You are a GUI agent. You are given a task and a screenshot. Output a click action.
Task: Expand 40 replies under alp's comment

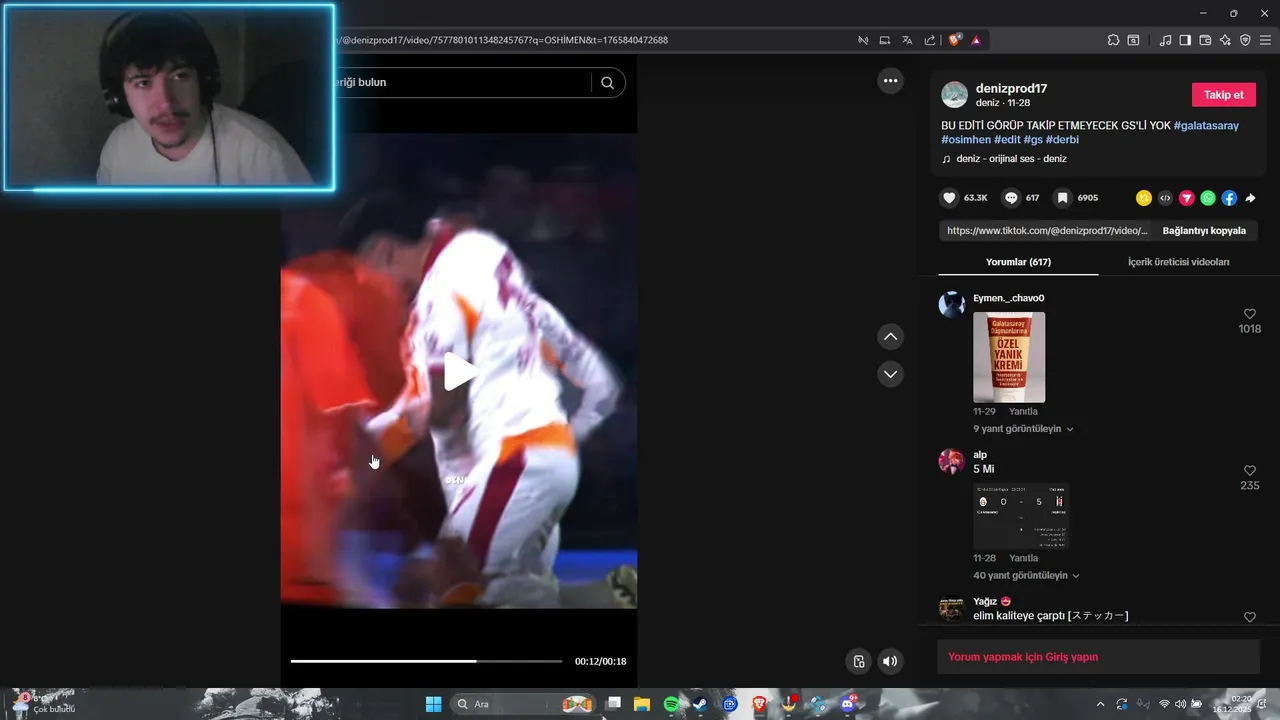point(1026,576)
